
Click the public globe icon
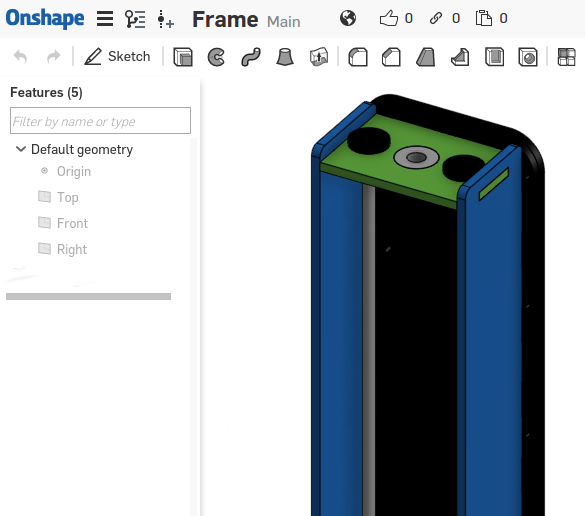(x=348, y=18)
